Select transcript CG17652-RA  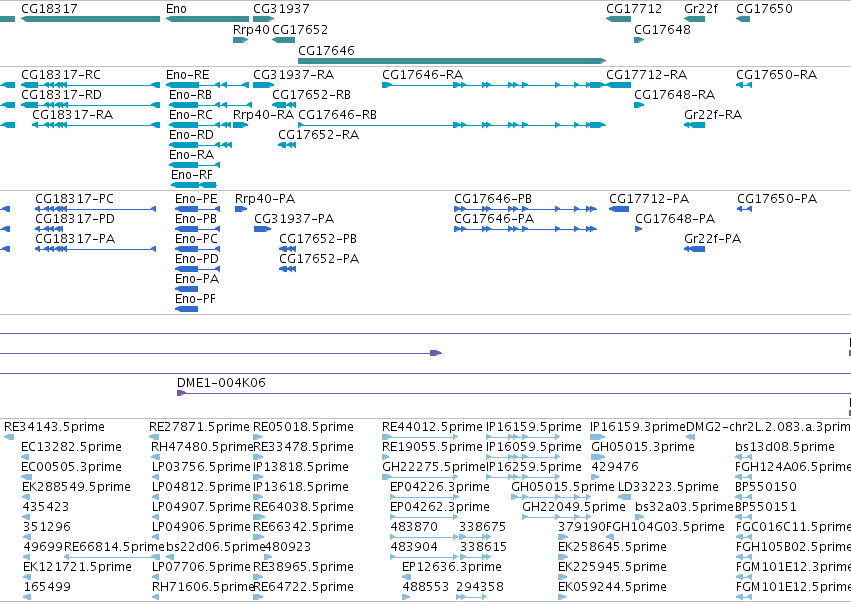click(319, 135)
